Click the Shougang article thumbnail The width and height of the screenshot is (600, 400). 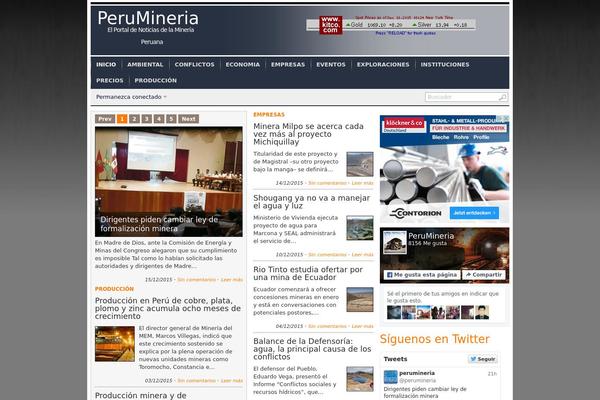coord(360,228)
